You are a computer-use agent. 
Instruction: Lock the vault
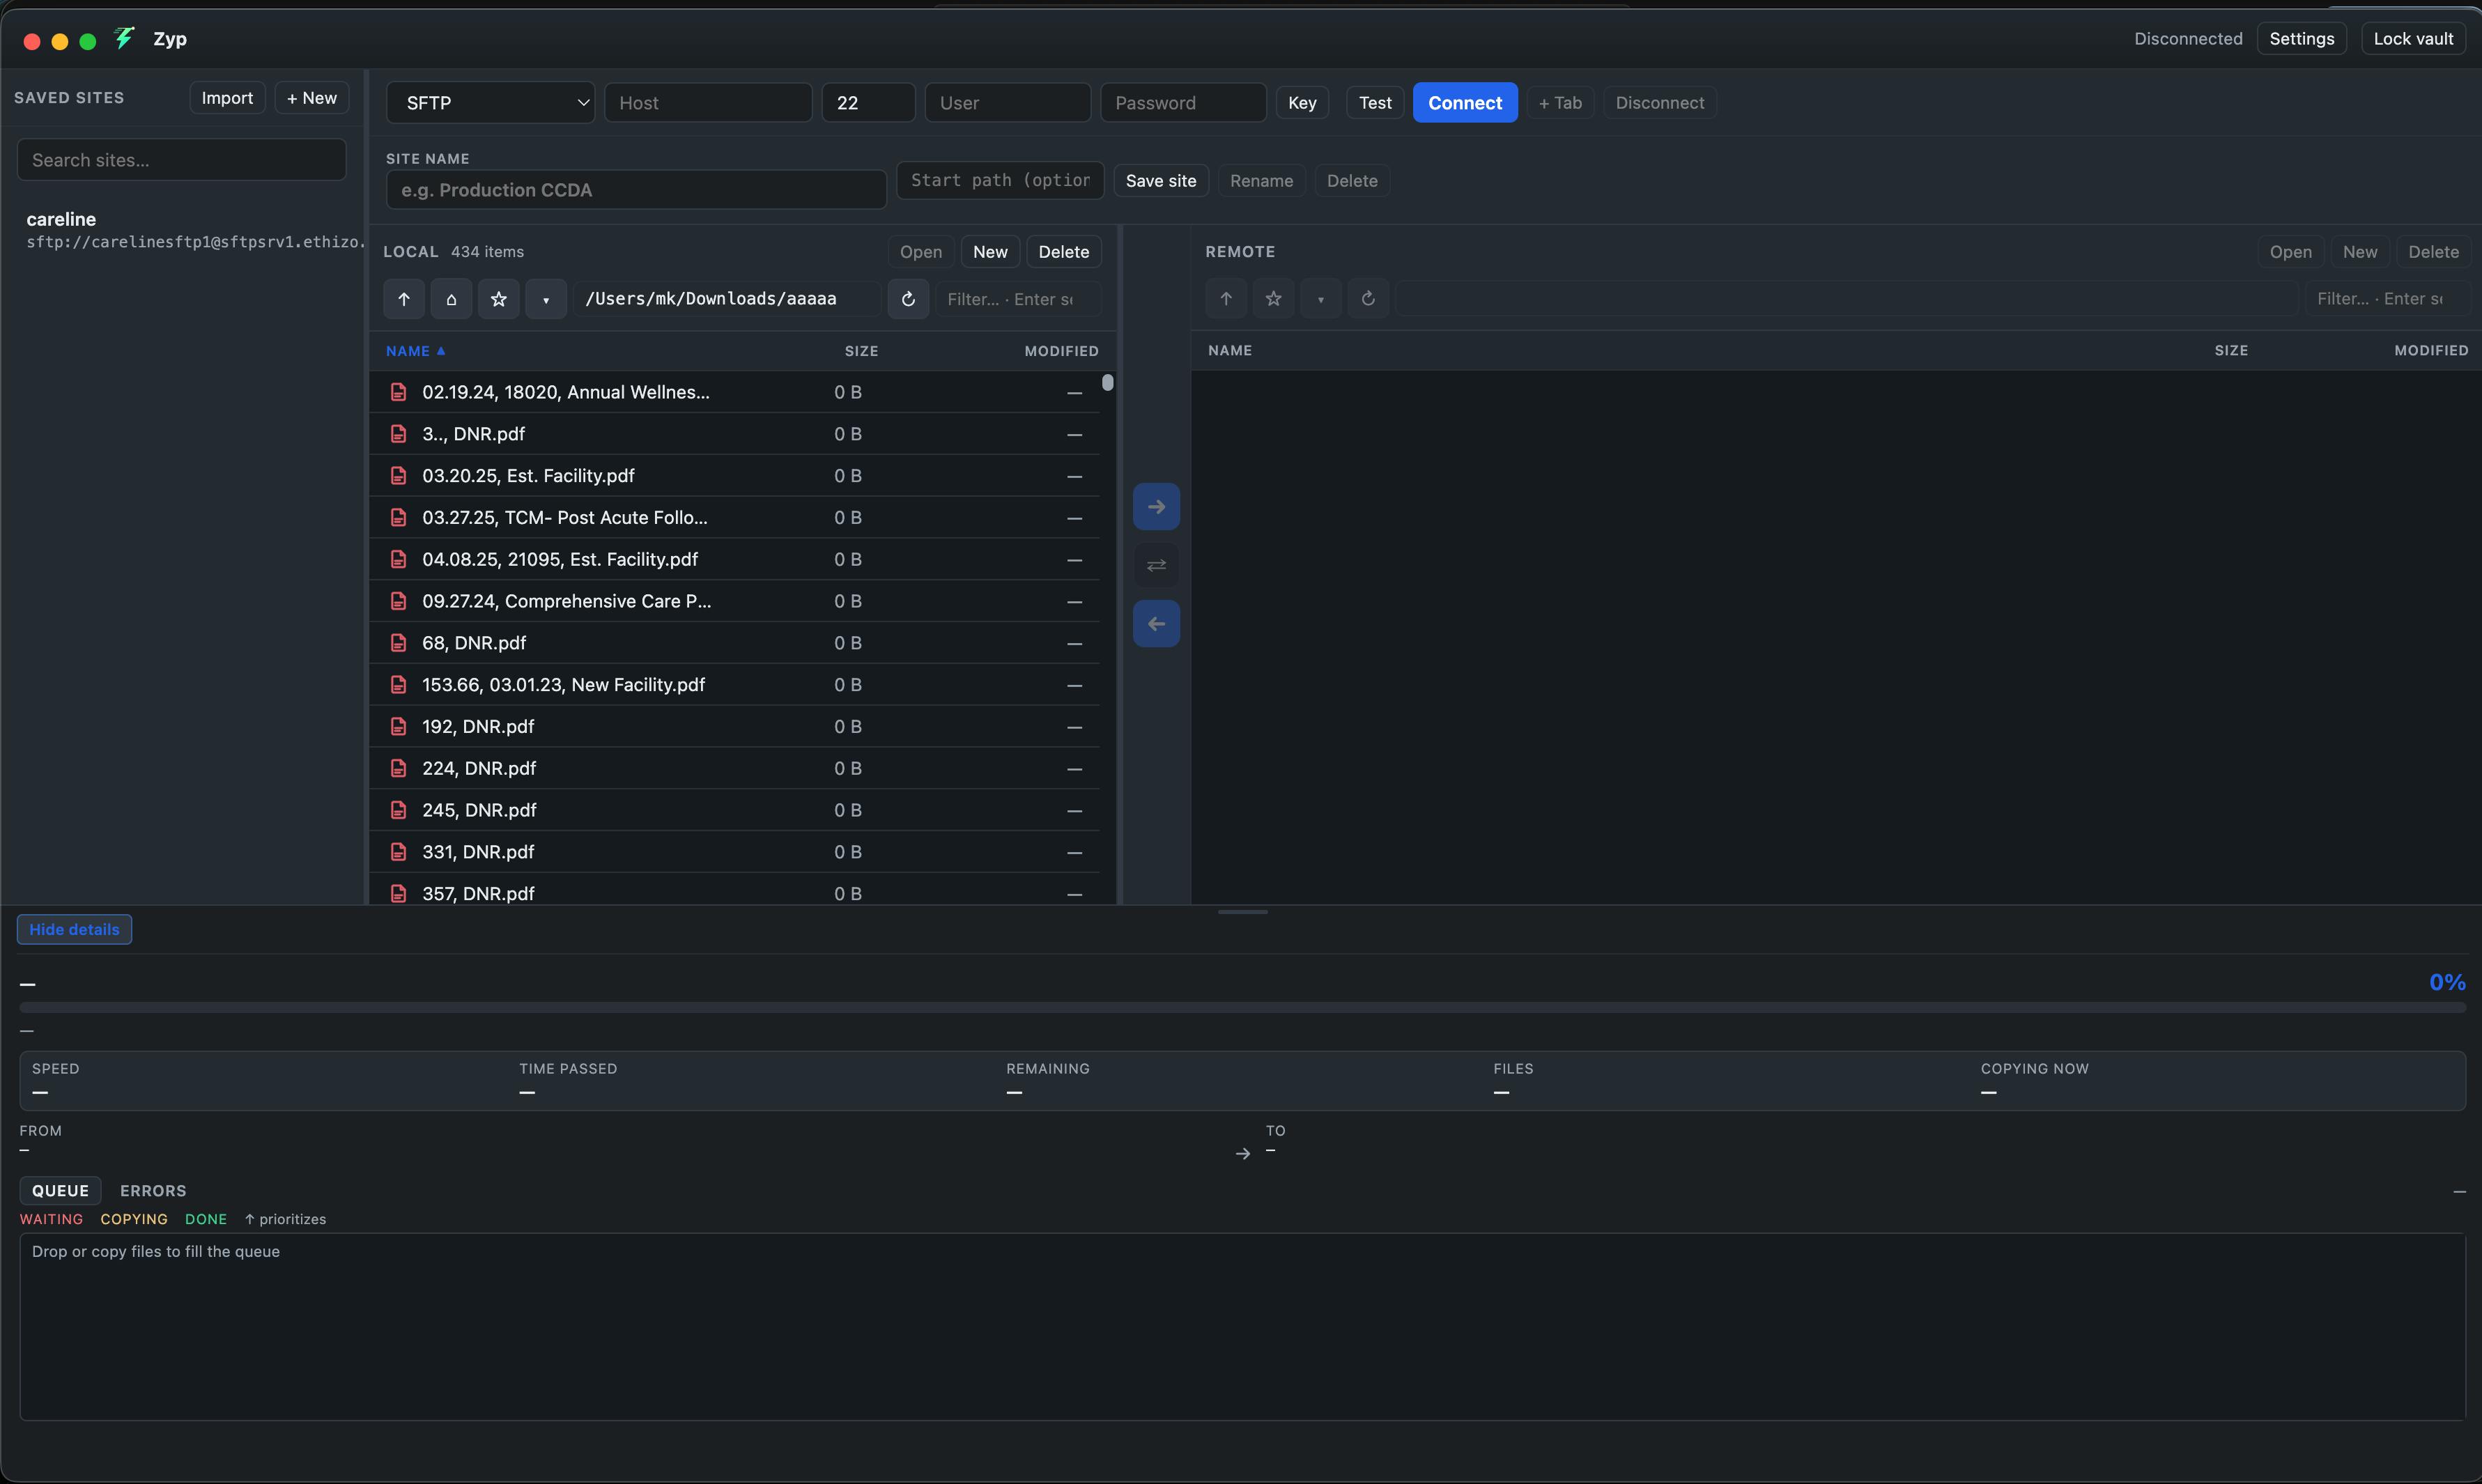(2413, 39)
